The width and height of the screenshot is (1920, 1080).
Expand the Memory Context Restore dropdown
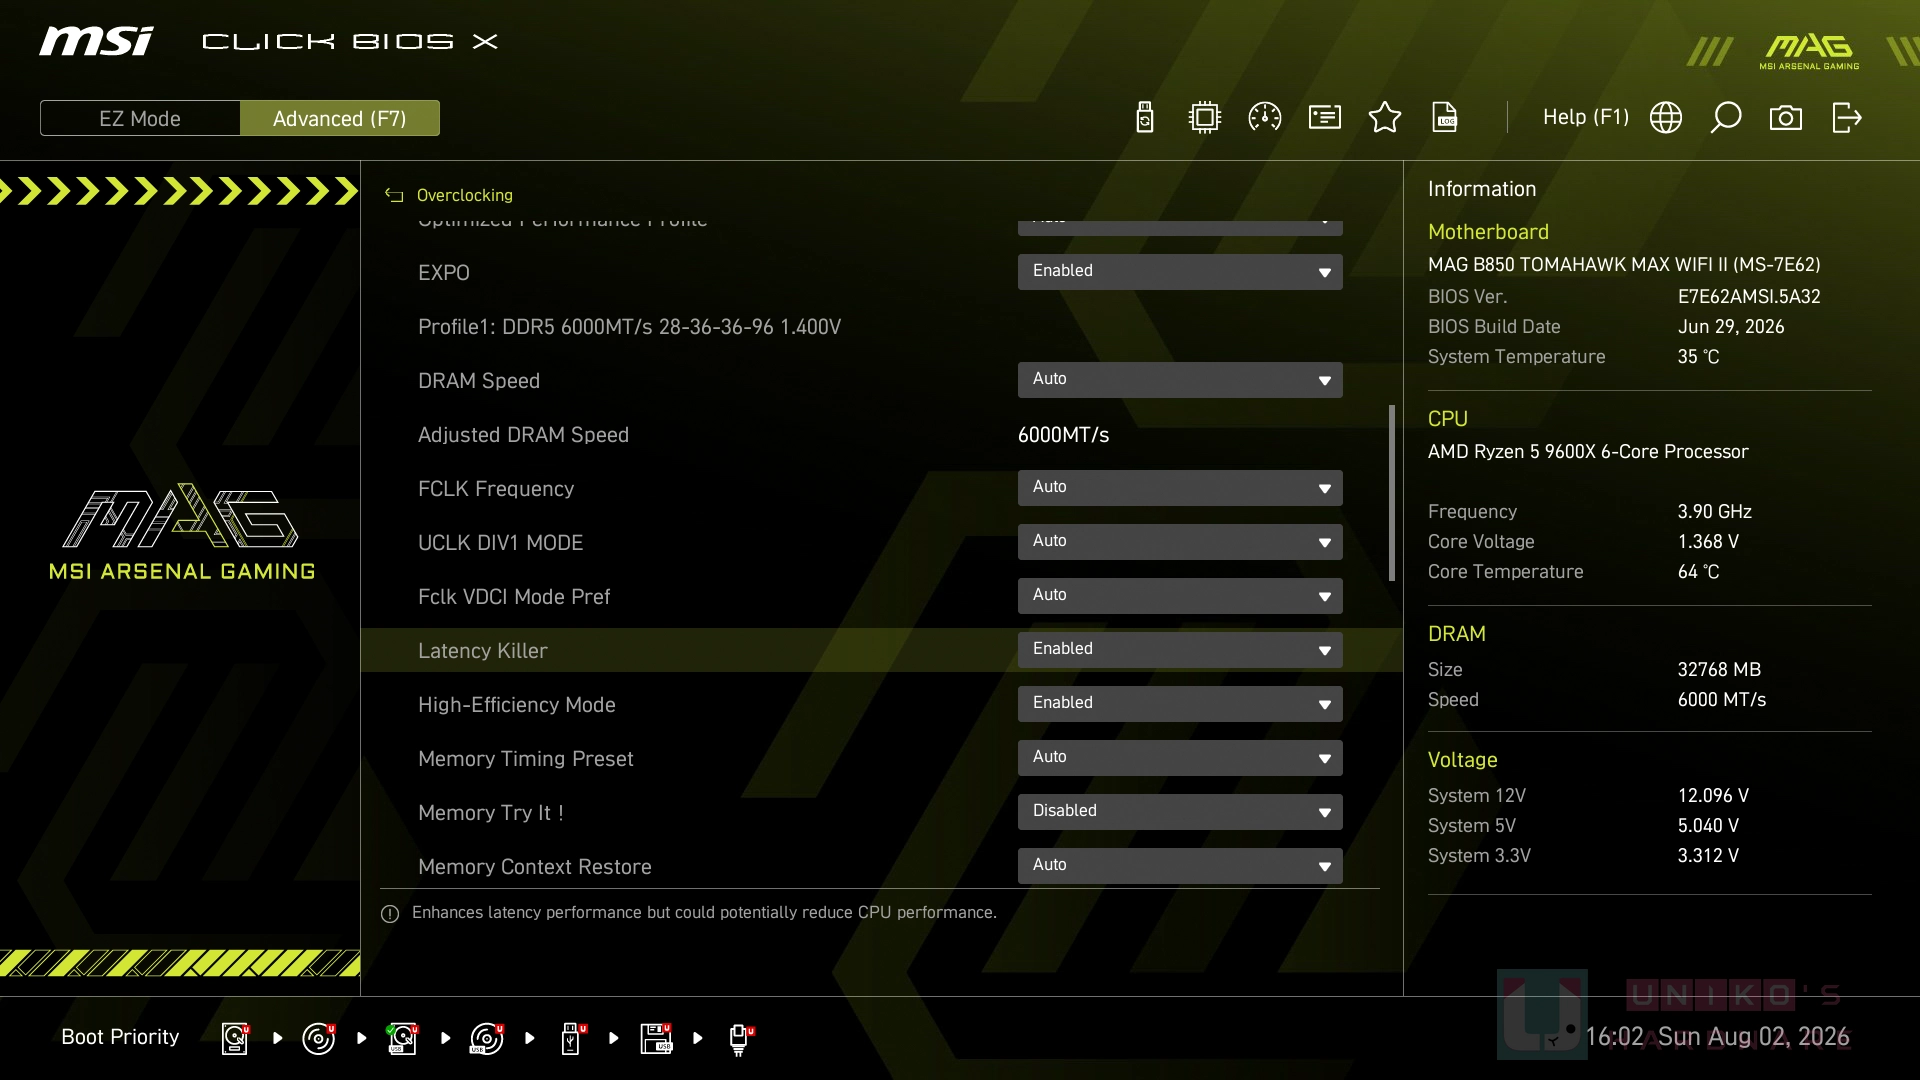[1180, 866]
